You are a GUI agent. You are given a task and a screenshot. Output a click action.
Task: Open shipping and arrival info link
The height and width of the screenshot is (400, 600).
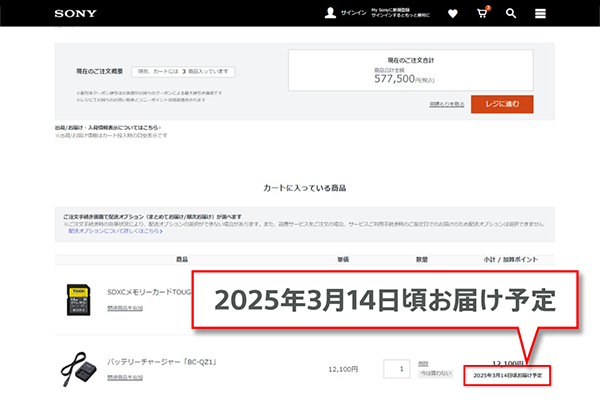tap(108, 128)
